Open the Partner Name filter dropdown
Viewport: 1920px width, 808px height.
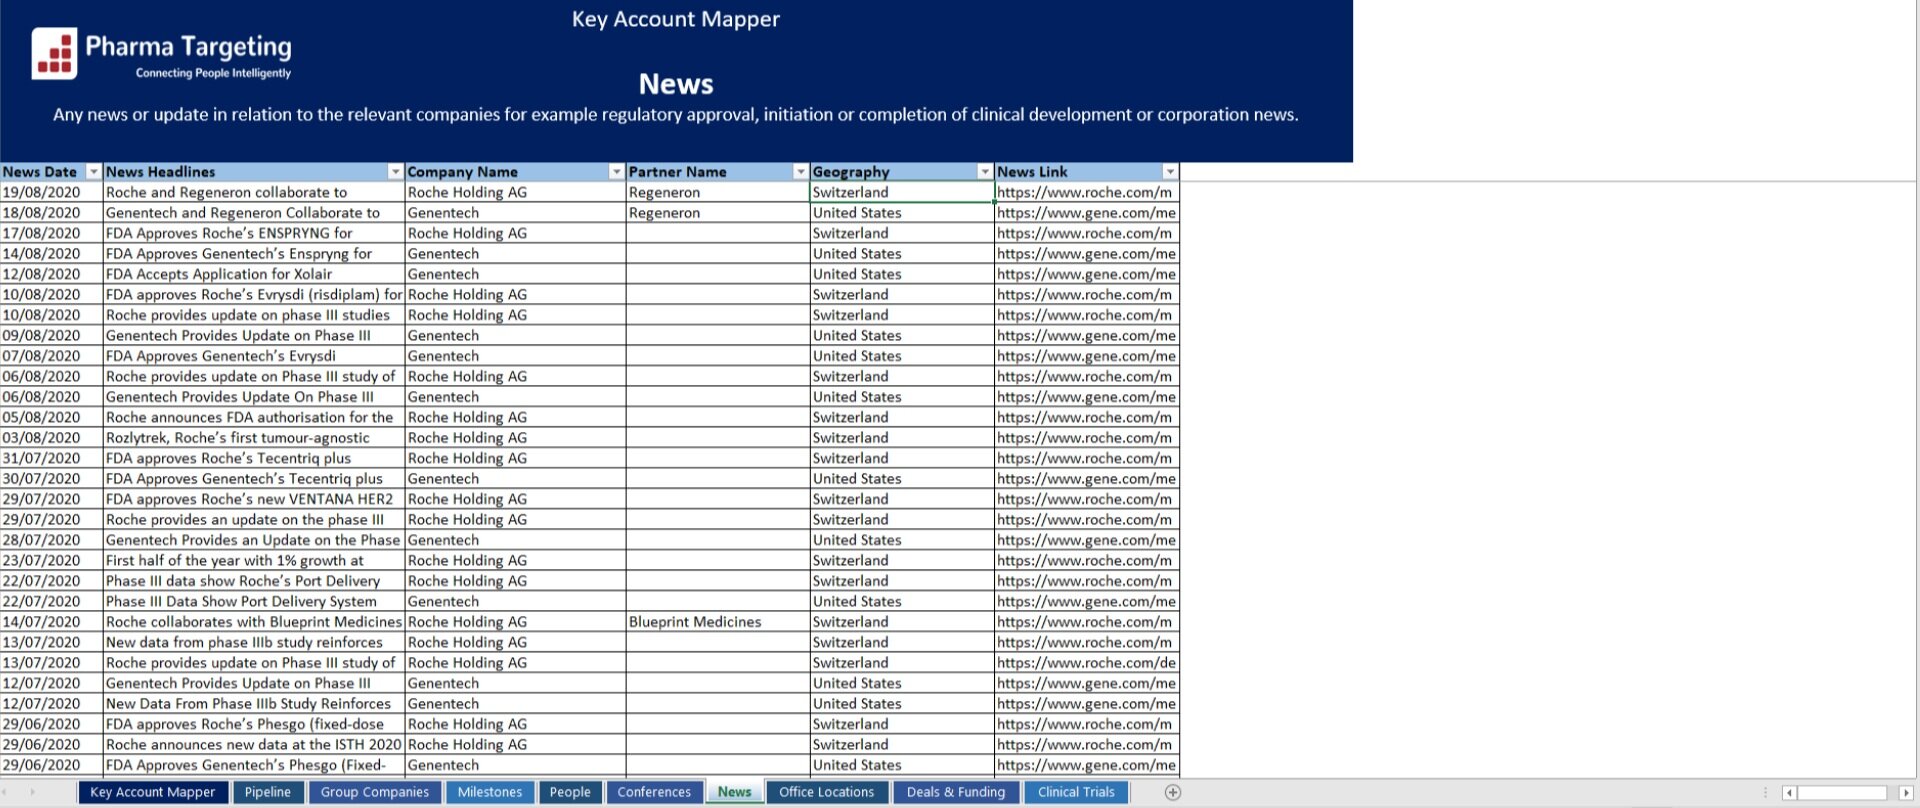coord(800,172)
